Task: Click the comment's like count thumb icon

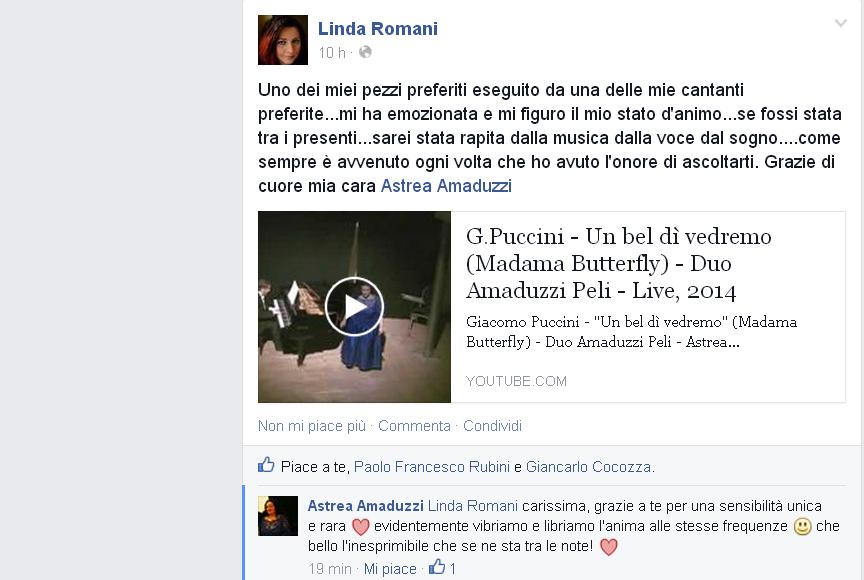Action: point(437,567)
